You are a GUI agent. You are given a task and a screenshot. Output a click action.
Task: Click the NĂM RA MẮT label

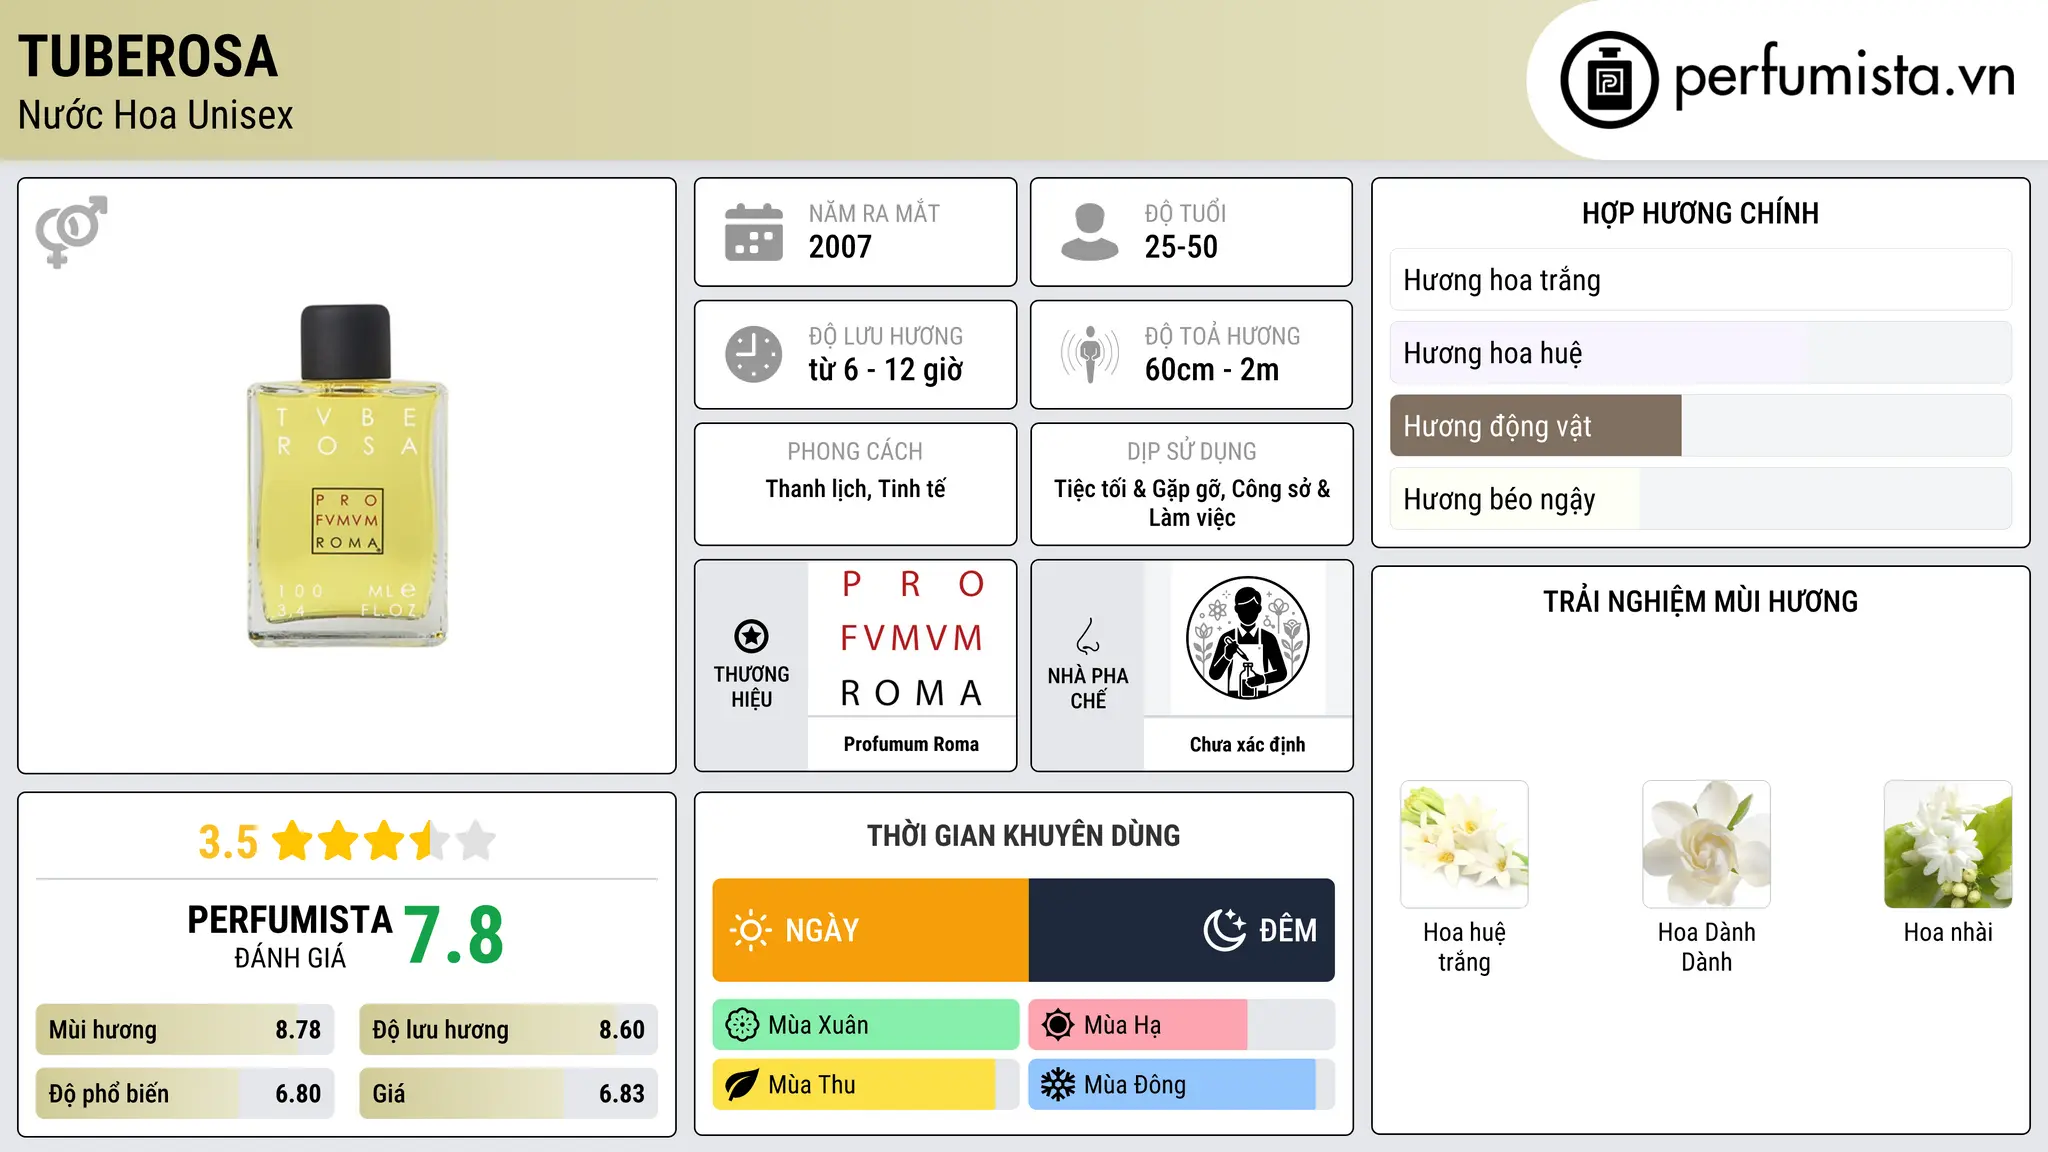pyautogui.click(x=874, y=213)
